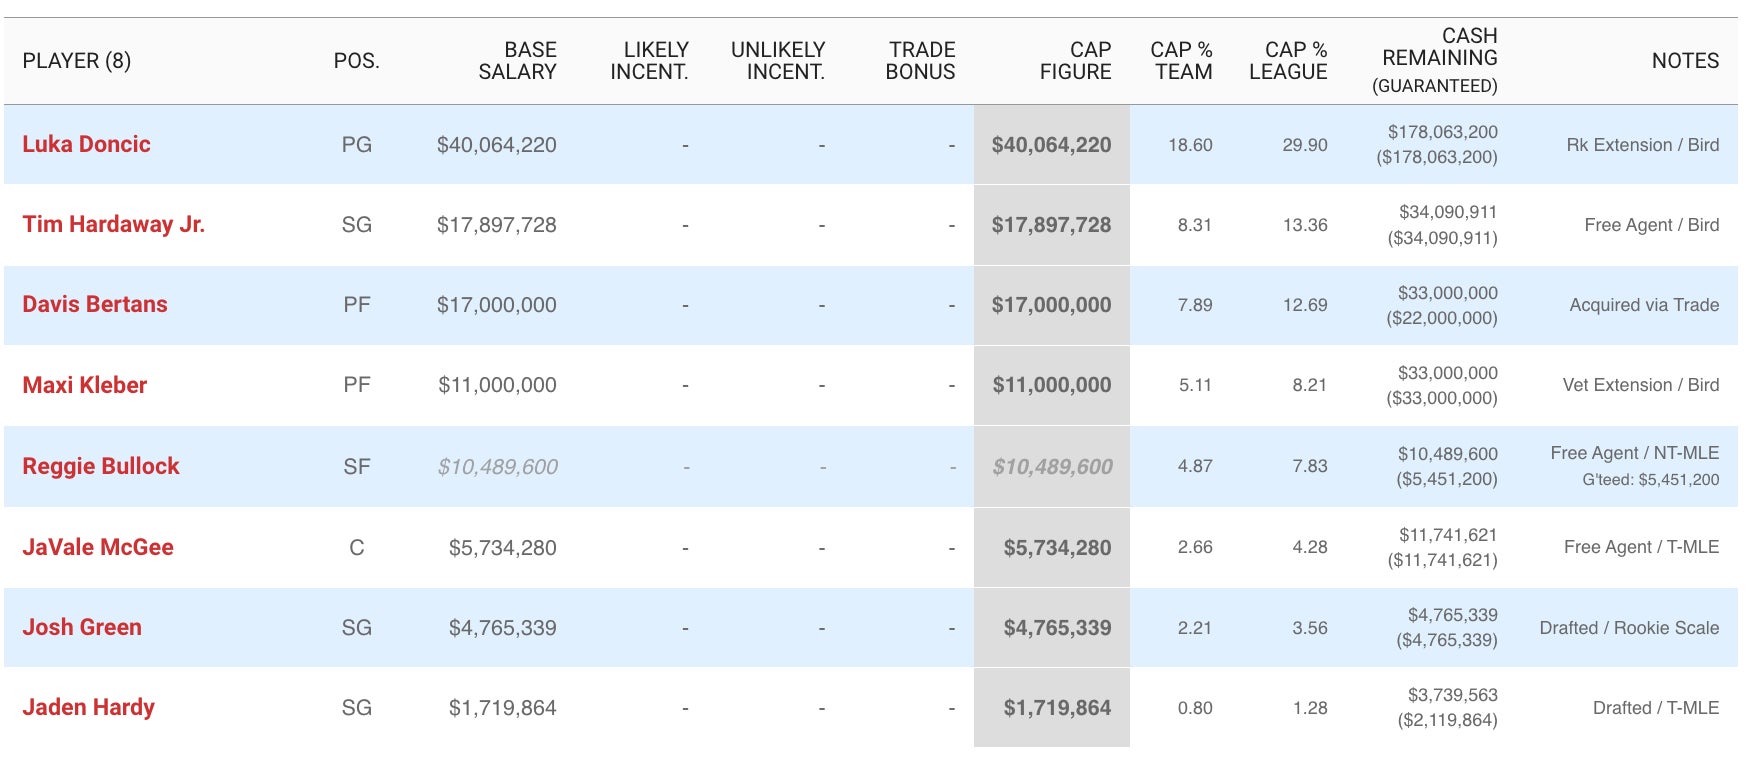Viewport: 1758px width, 764px height.
Task: Click the Likely Incent. column header
Action: 650,61
